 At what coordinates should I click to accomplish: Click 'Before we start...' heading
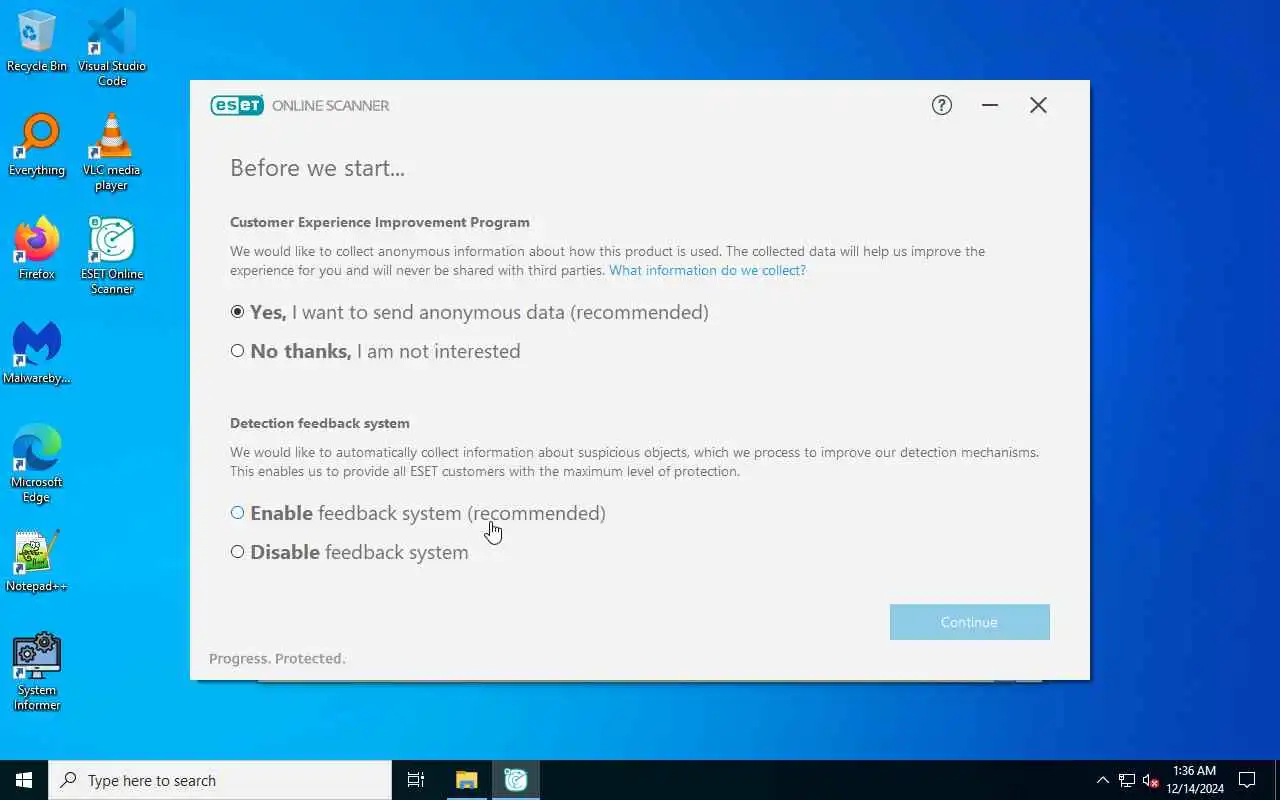pos(317,168)
